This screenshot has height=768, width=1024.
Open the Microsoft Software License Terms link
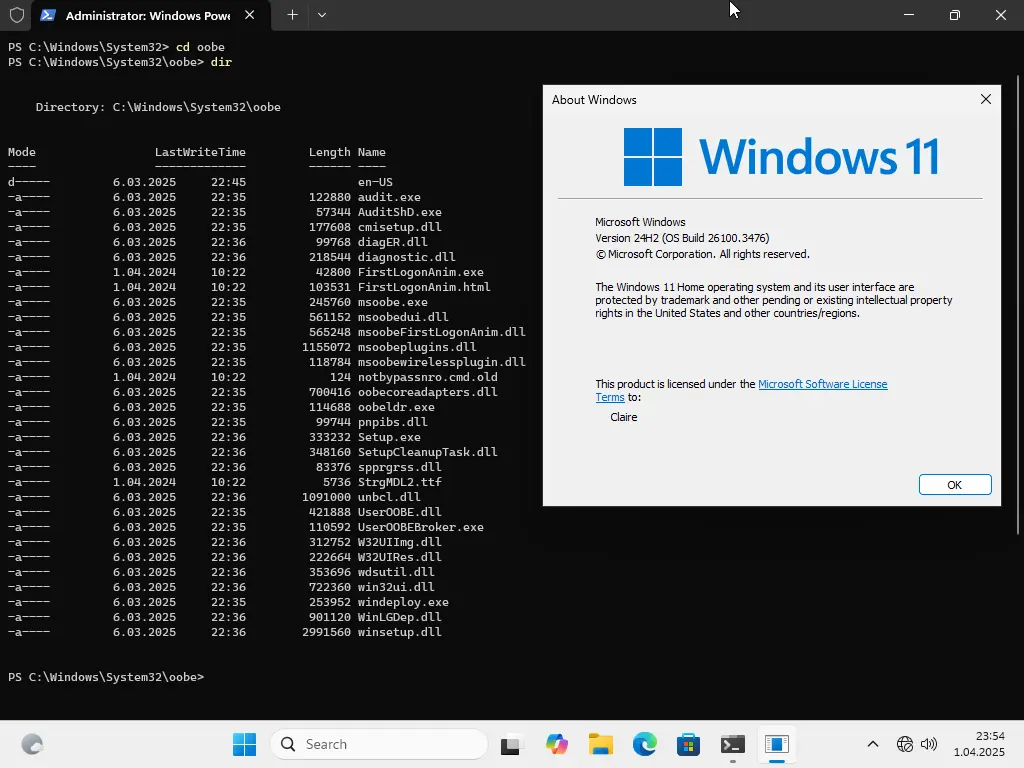pyautogui.click(x=822, y=384)
